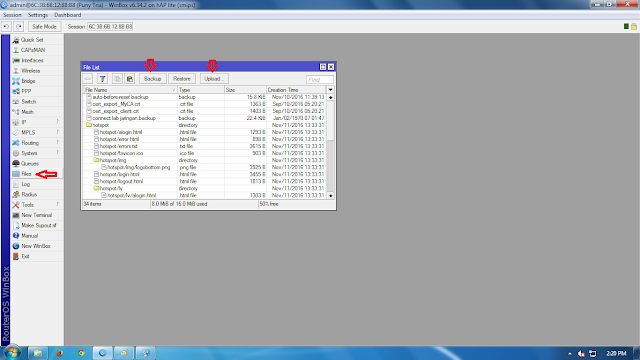Open Chrome from the taskbar
Viewport: 640px width, 360px height.
click(81, 353)
